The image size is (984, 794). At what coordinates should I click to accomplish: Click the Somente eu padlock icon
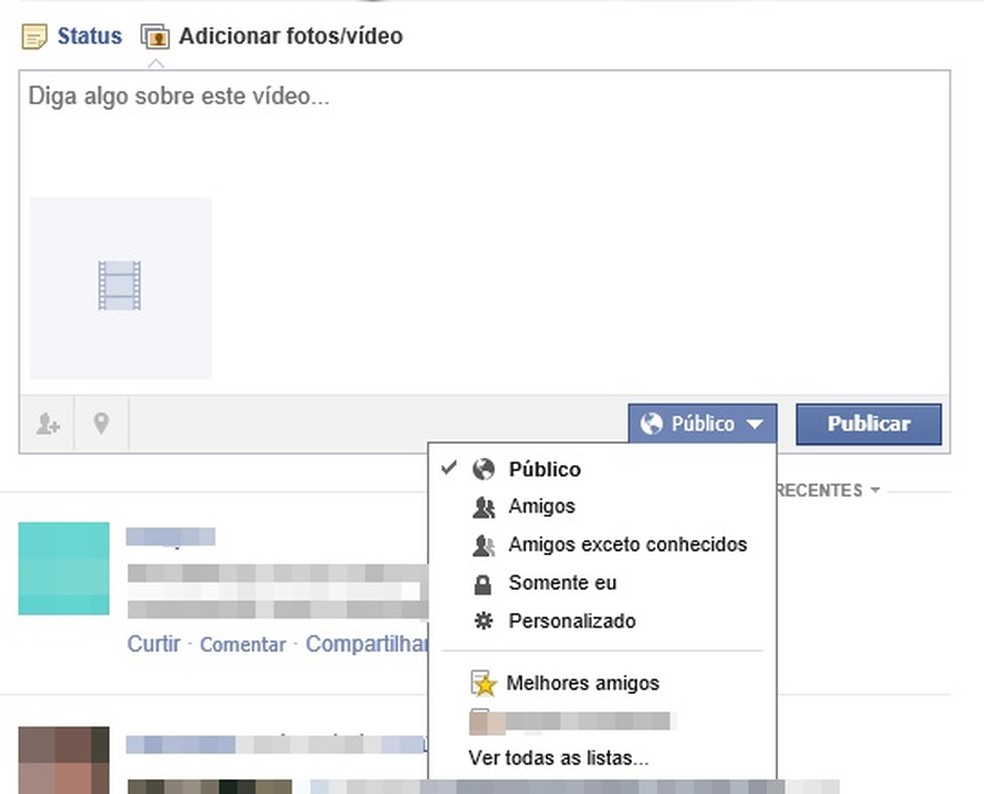coord(484,583)
